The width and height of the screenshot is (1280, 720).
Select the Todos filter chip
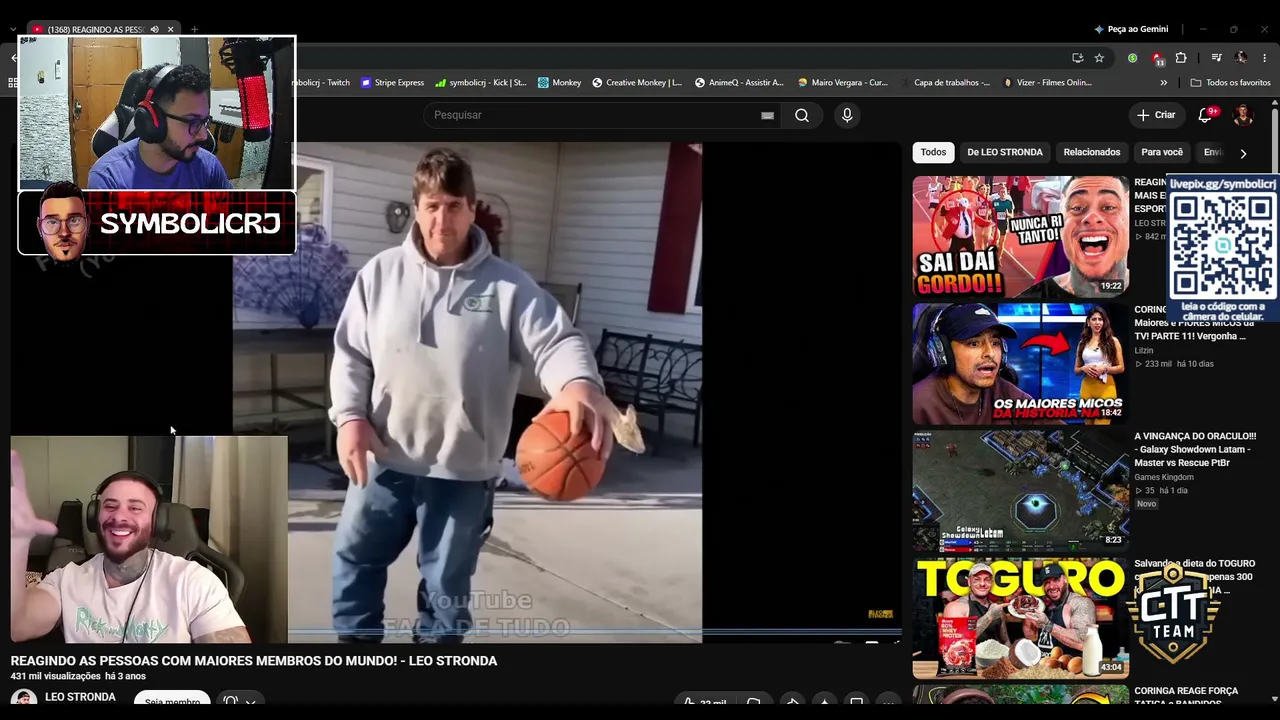pos(933,152)
